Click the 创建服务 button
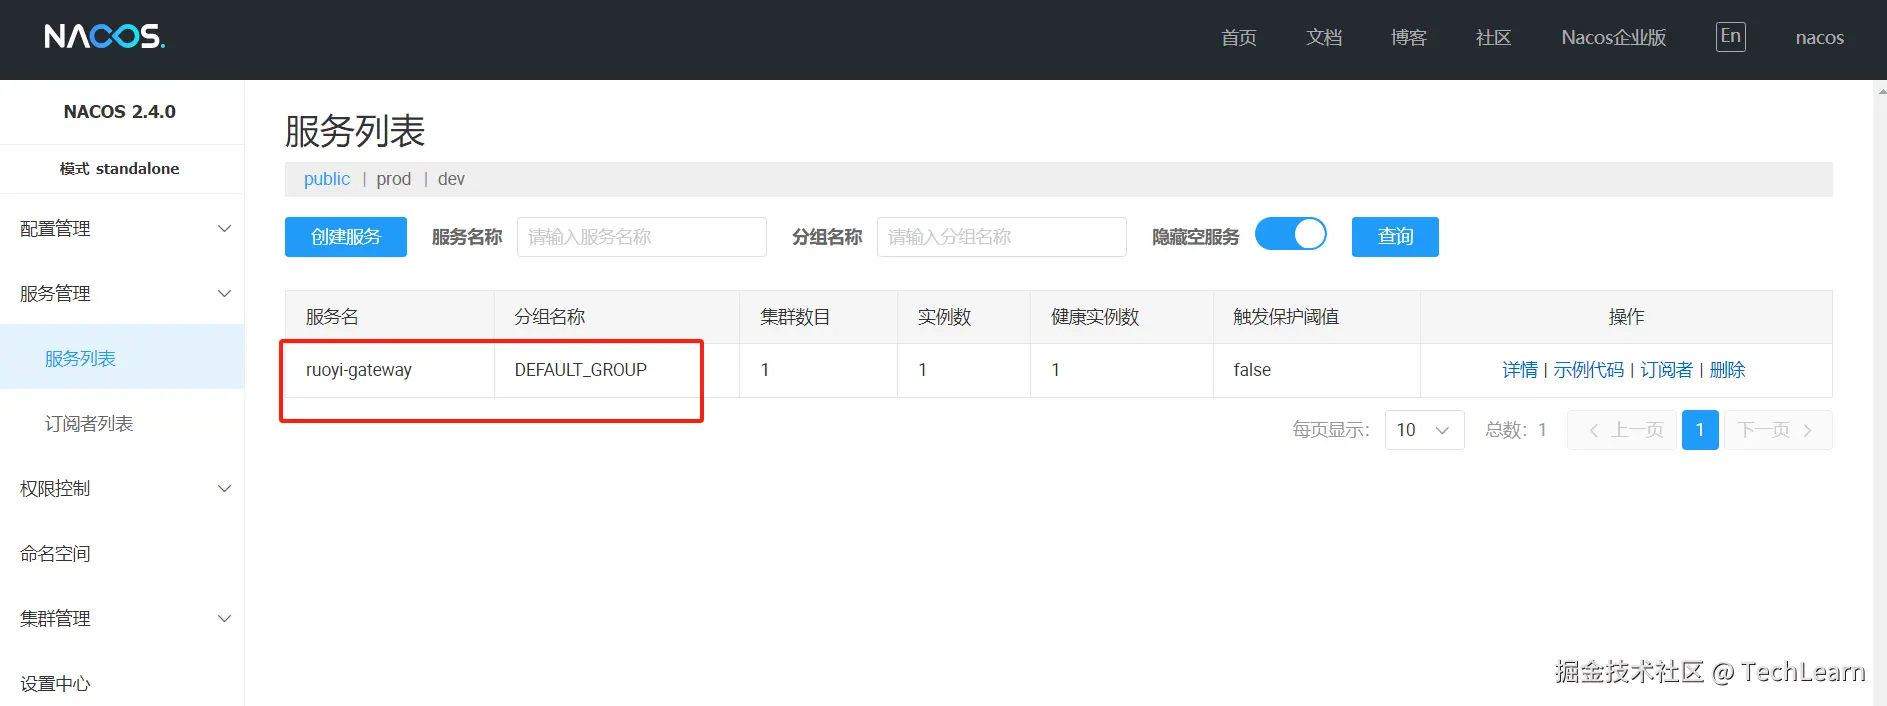1887x706 pixels. [346, 237]
